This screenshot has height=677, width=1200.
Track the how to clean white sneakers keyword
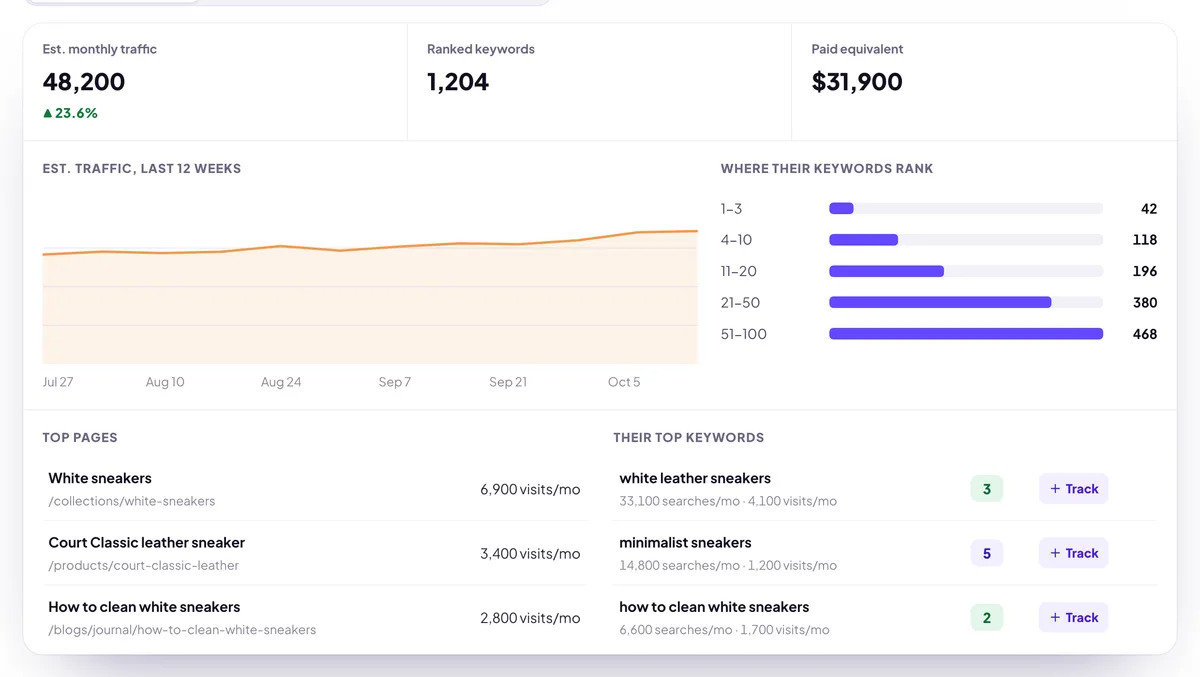[x=1074, y=617]
